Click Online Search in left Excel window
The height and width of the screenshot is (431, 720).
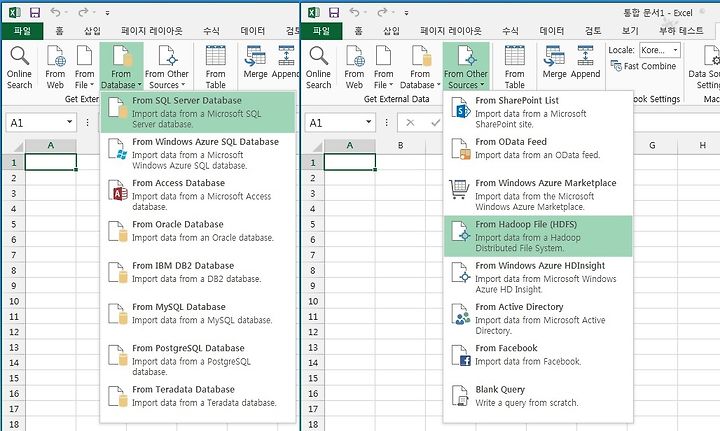tap(19, 67)
